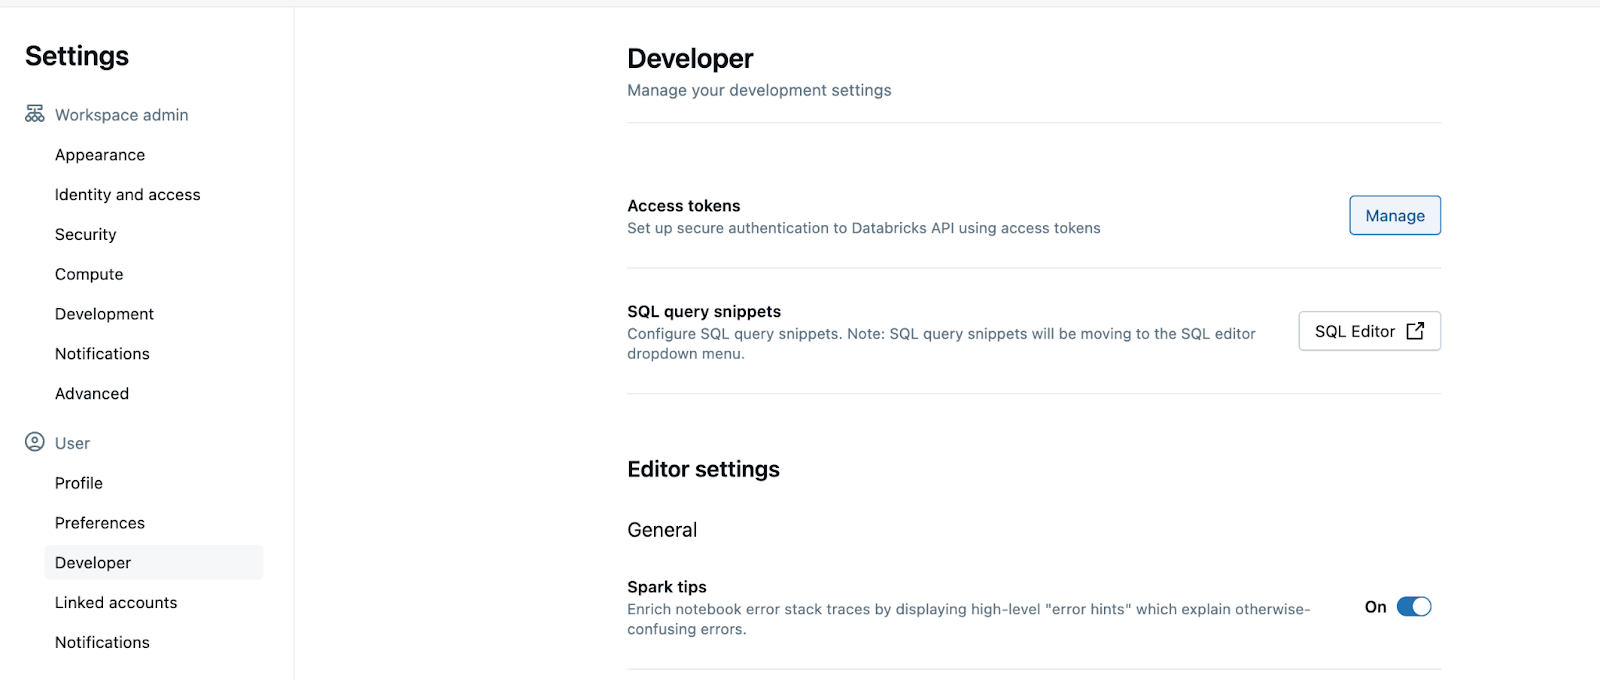1600x680 pixels.
Task: Click the User section header label
Action: point(72,443)
